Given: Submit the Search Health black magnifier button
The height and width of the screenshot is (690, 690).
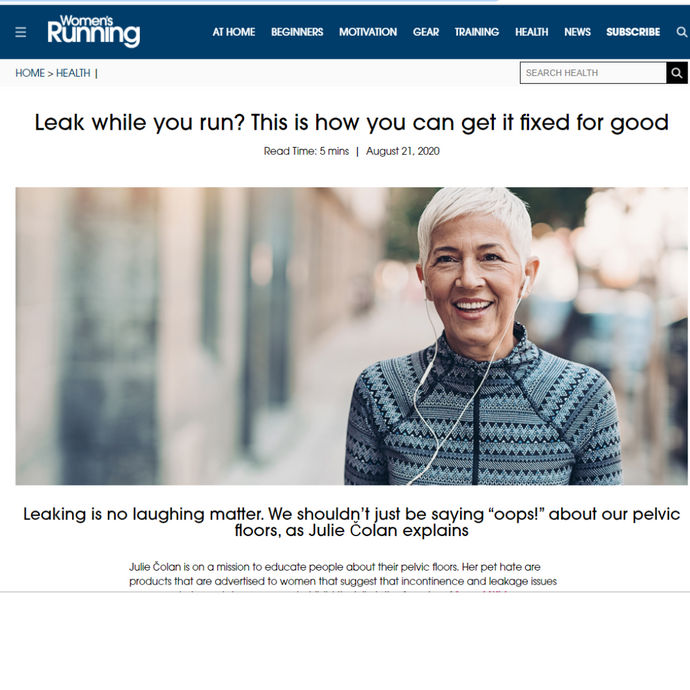Looking at the screenshot, I should tap(677, 73).
